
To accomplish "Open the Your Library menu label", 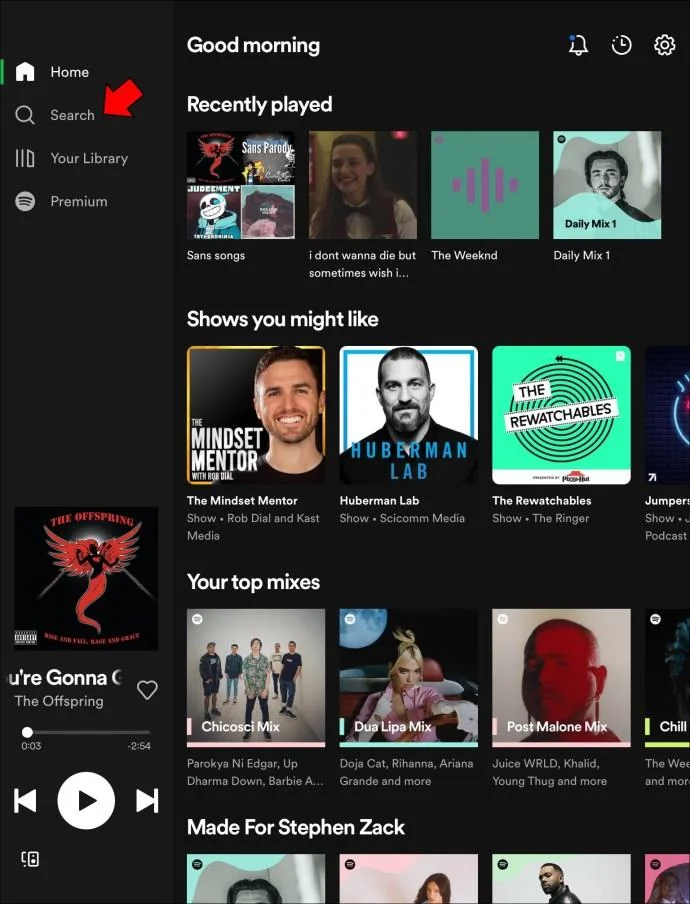I will tap(89, 158).
